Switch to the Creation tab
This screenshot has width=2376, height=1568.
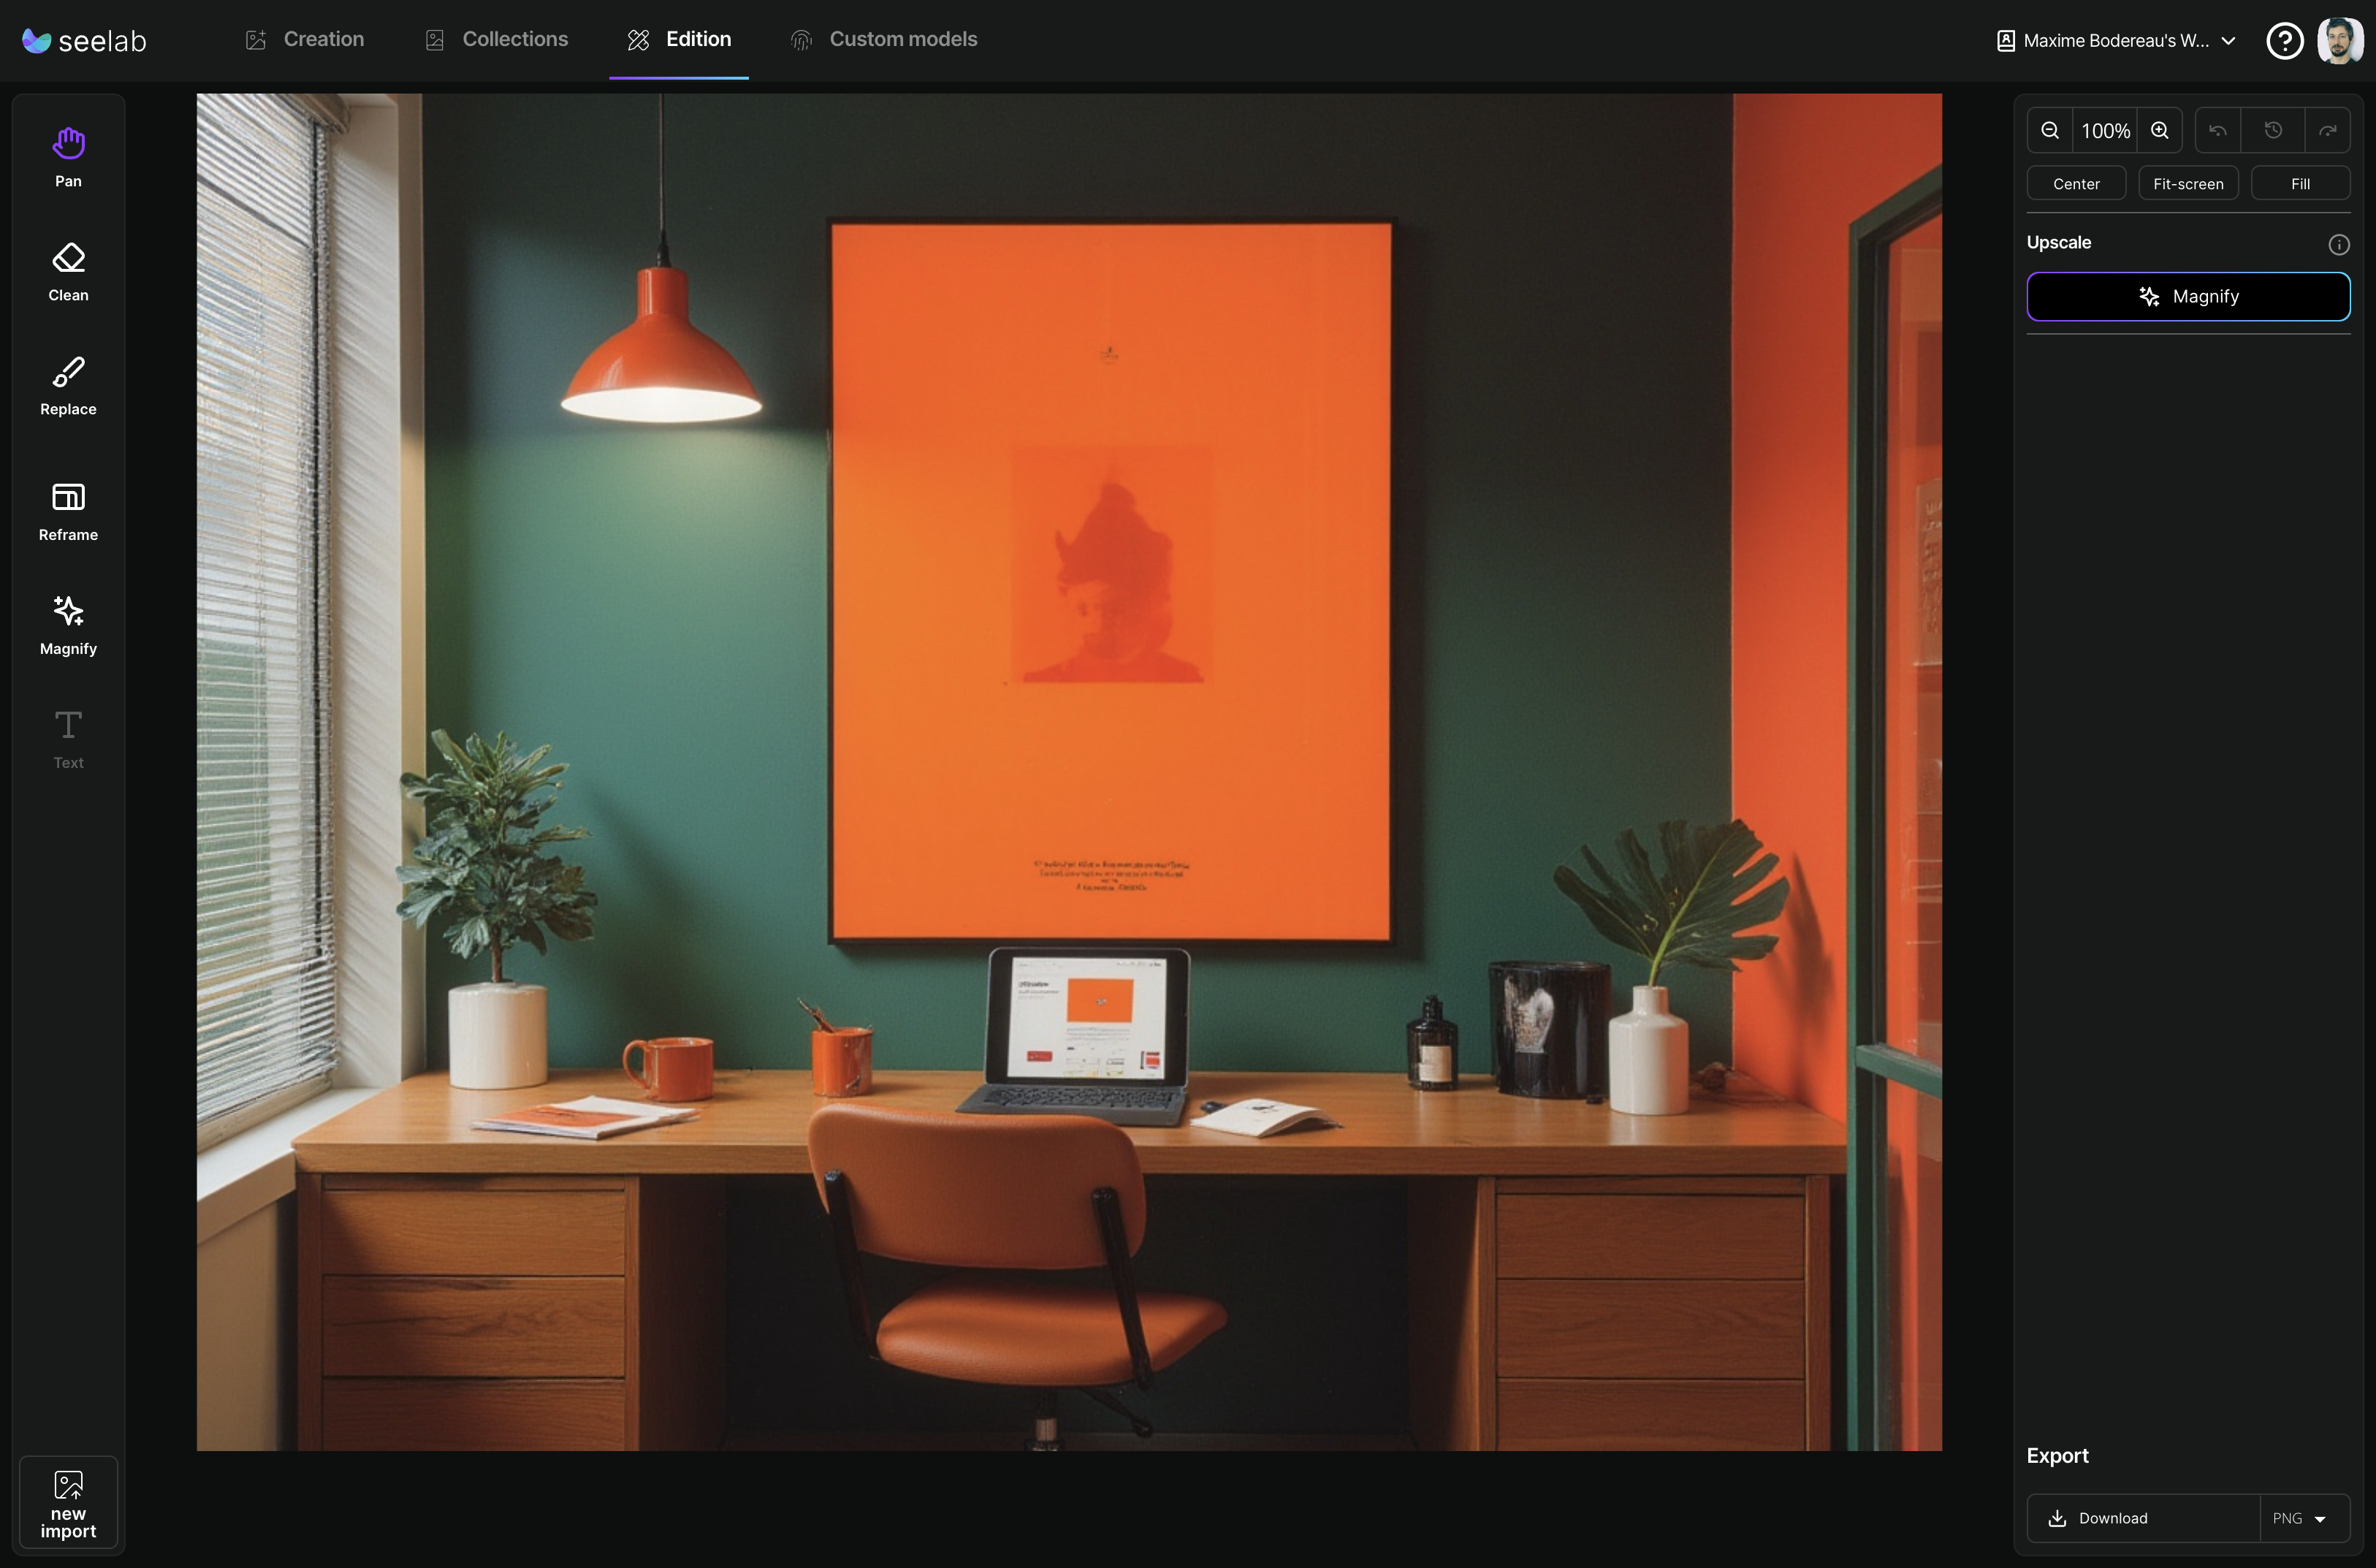pos(305,39)
